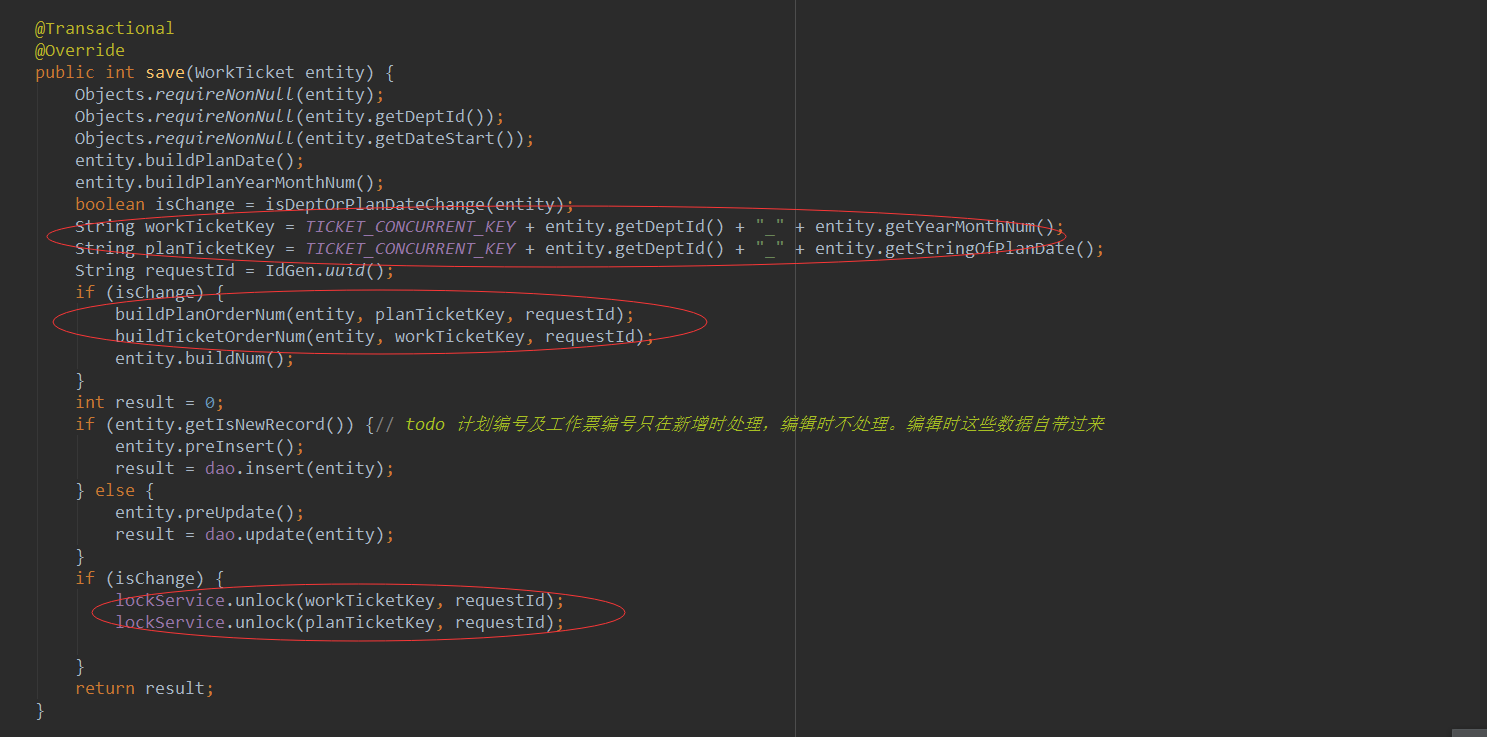Click the else keyword
The height and width of the screenshot is (737, 1487).
[x=115, y=490]
